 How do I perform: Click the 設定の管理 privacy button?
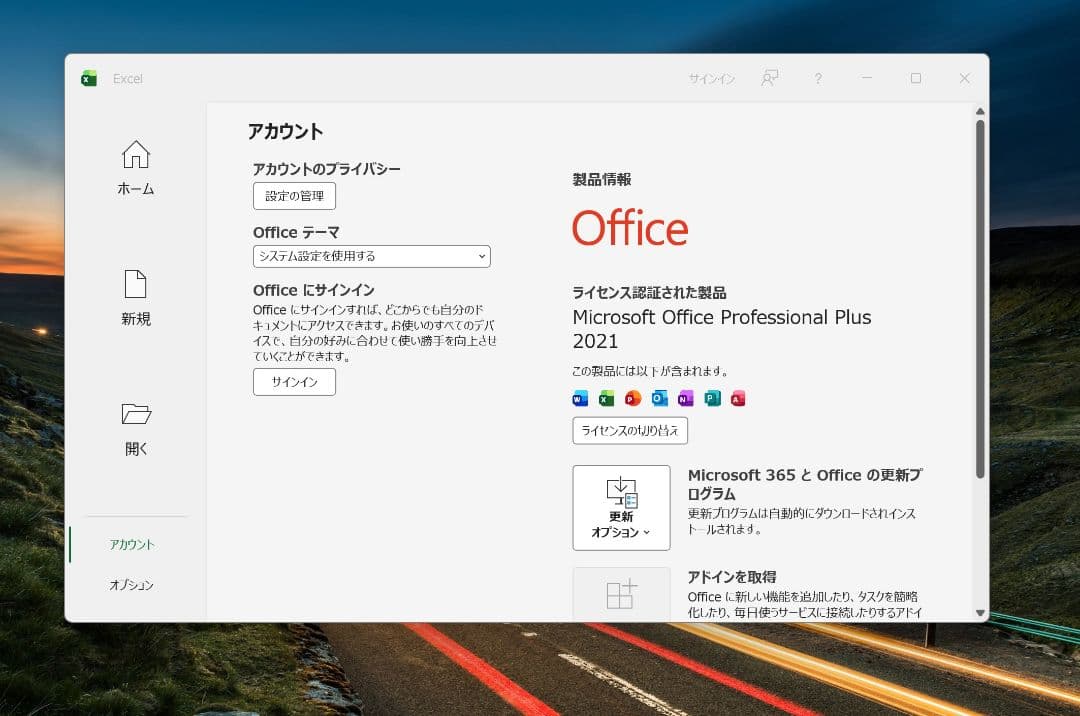294,196
